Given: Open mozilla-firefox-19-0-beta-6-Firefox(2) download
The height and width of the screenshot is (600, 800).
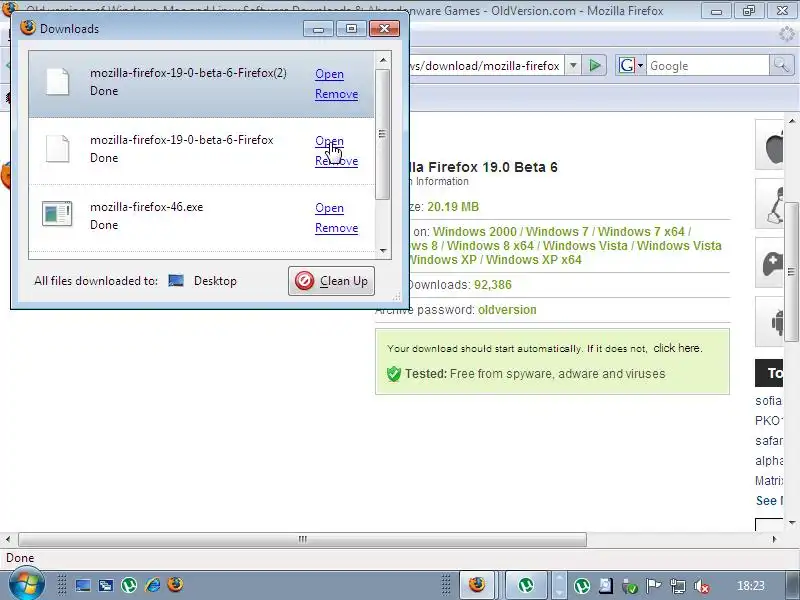Looking at the screenshot, I should point(329,74).
